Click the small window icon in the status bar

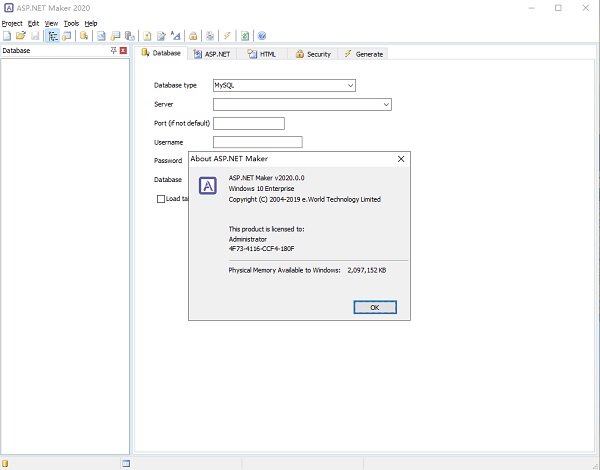126,464
